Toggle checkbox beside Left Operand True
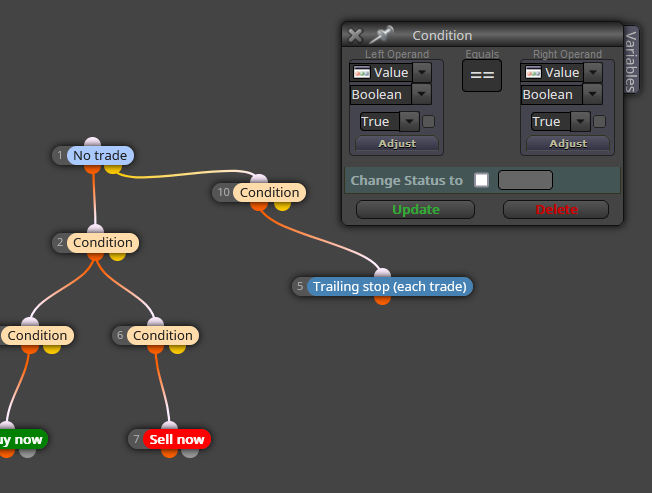 (x=428, y=121)
